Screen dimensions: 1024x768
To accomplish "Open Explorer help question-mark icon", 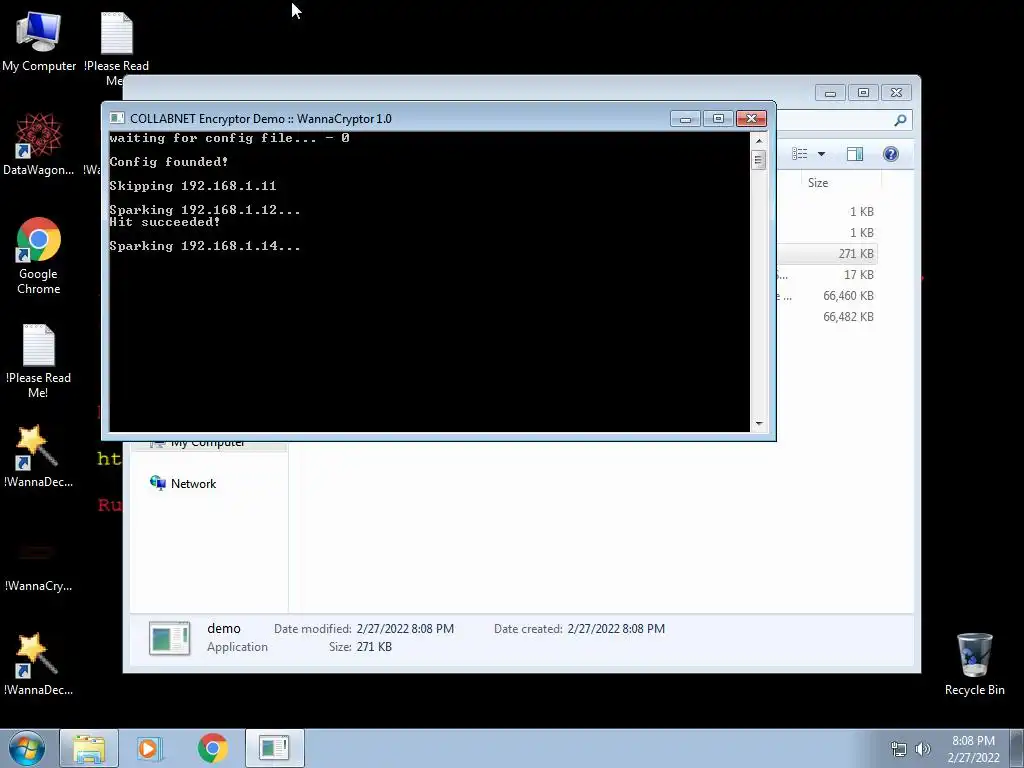I will click(x=891, y=153).
